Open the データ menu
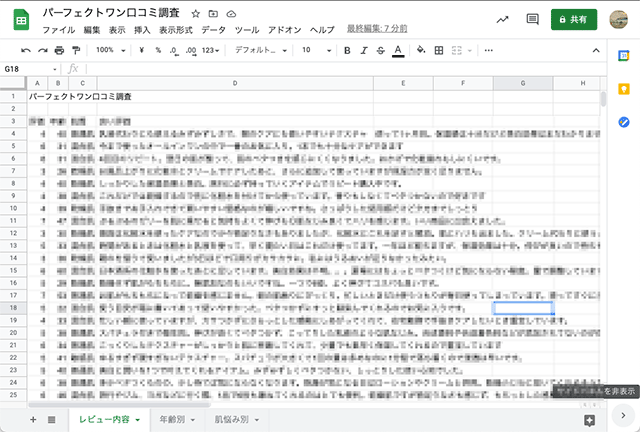This screenshot has width=640, height=432. (213, 30)
